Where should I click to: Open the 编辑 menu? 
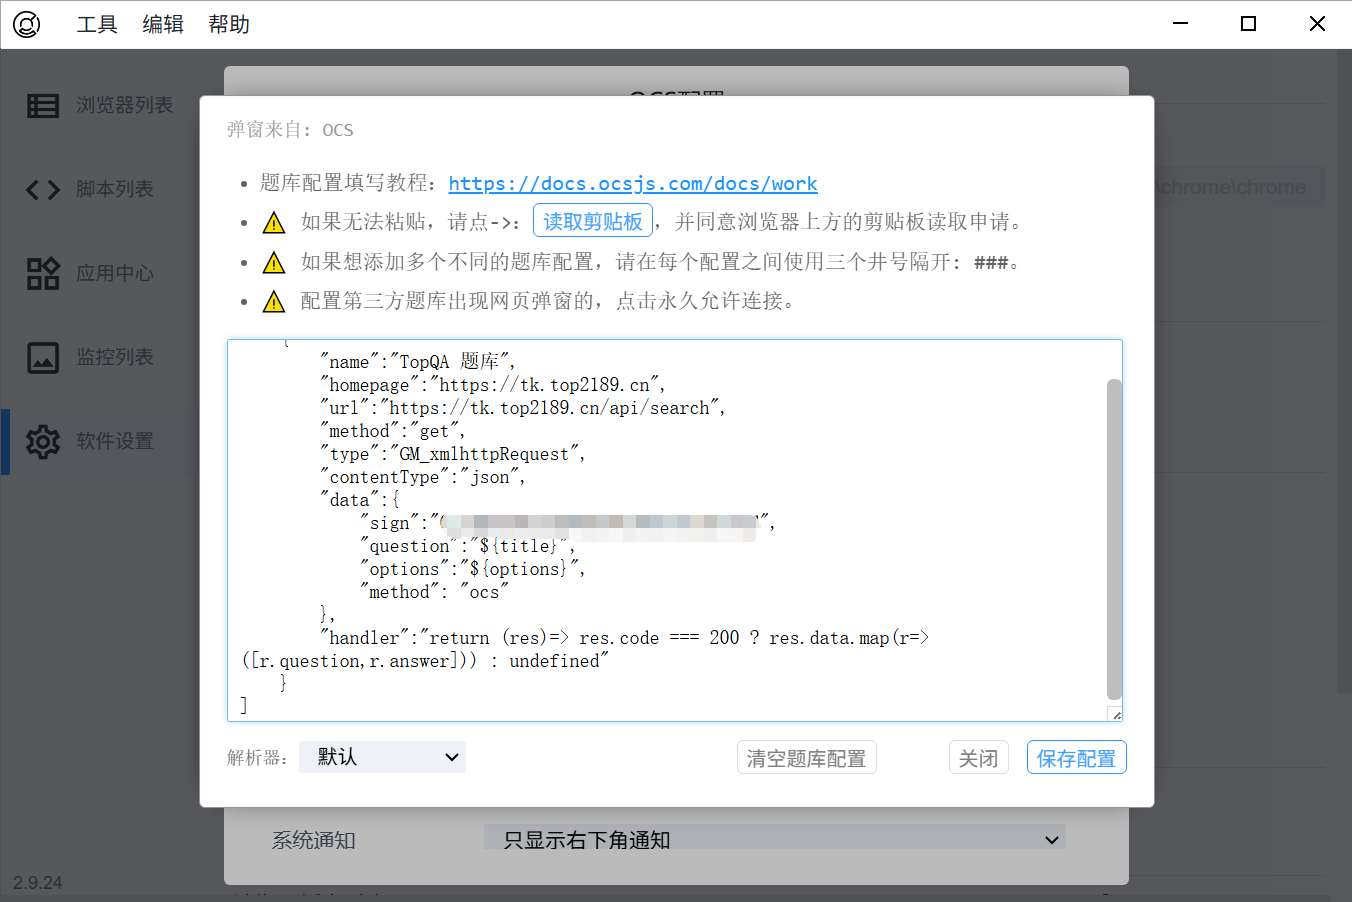(x=163, y=24)
